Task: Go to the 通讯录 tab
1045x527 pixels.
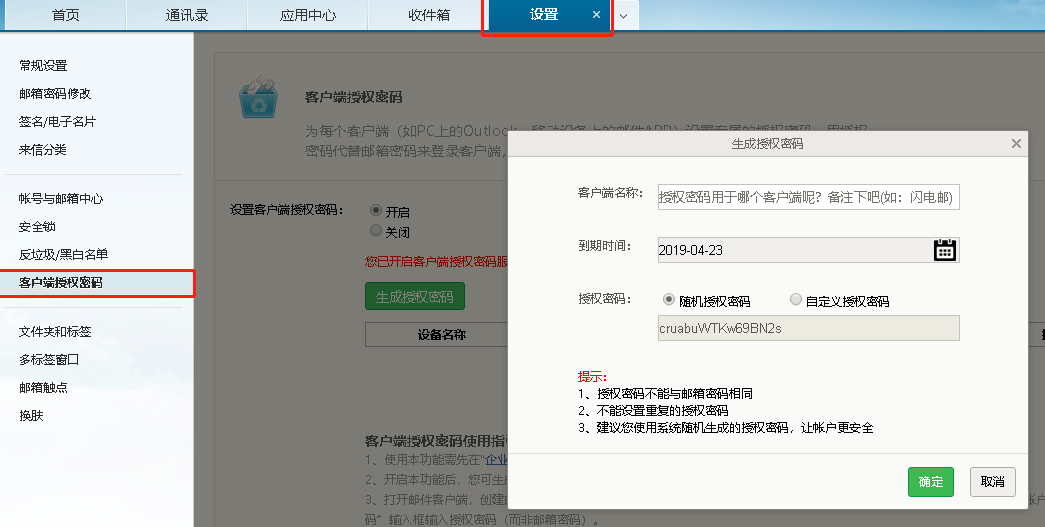Action: point(187,15)
